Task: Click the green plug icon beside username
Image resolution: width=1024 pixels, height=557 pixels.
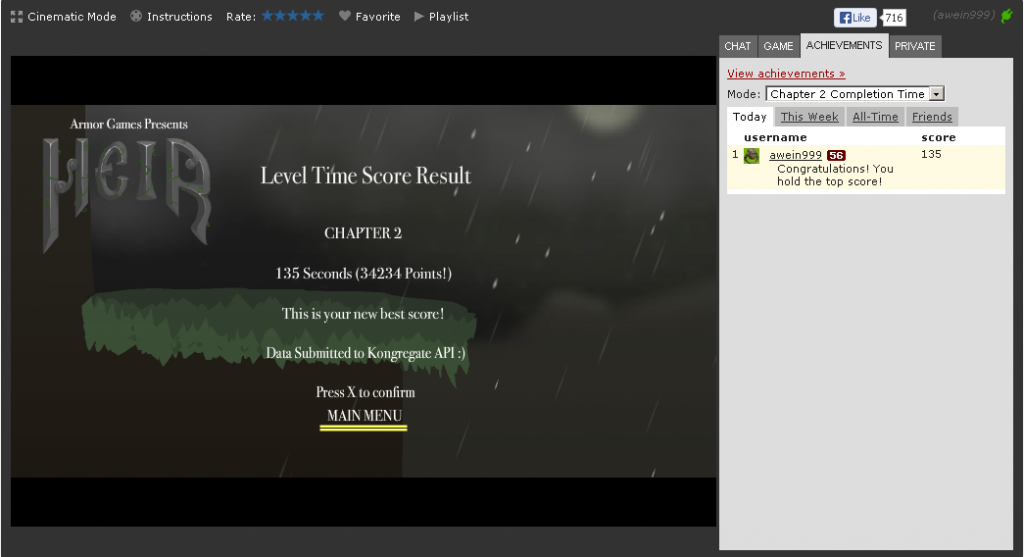Action: pos(1006,16)
